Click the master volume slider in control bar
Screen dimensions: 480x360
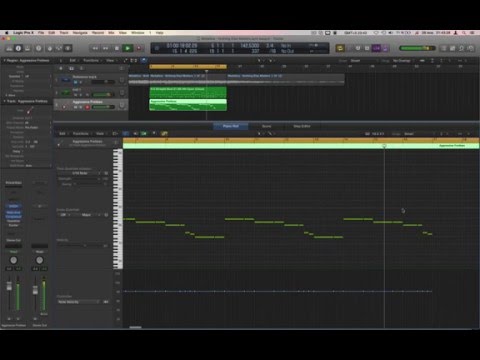(417, 48)
